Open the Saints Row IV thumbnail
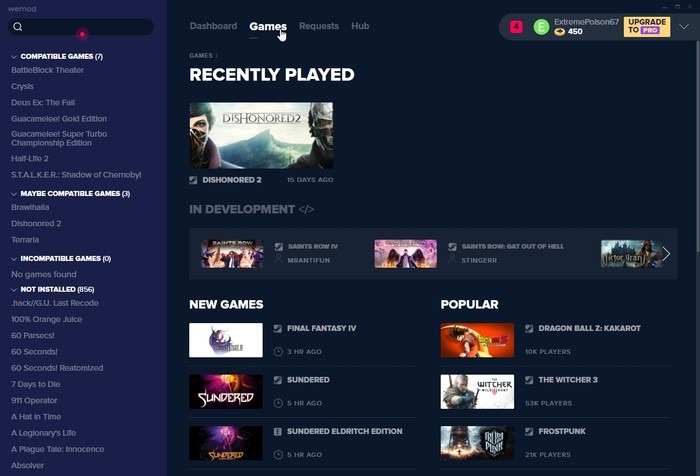 232,254
